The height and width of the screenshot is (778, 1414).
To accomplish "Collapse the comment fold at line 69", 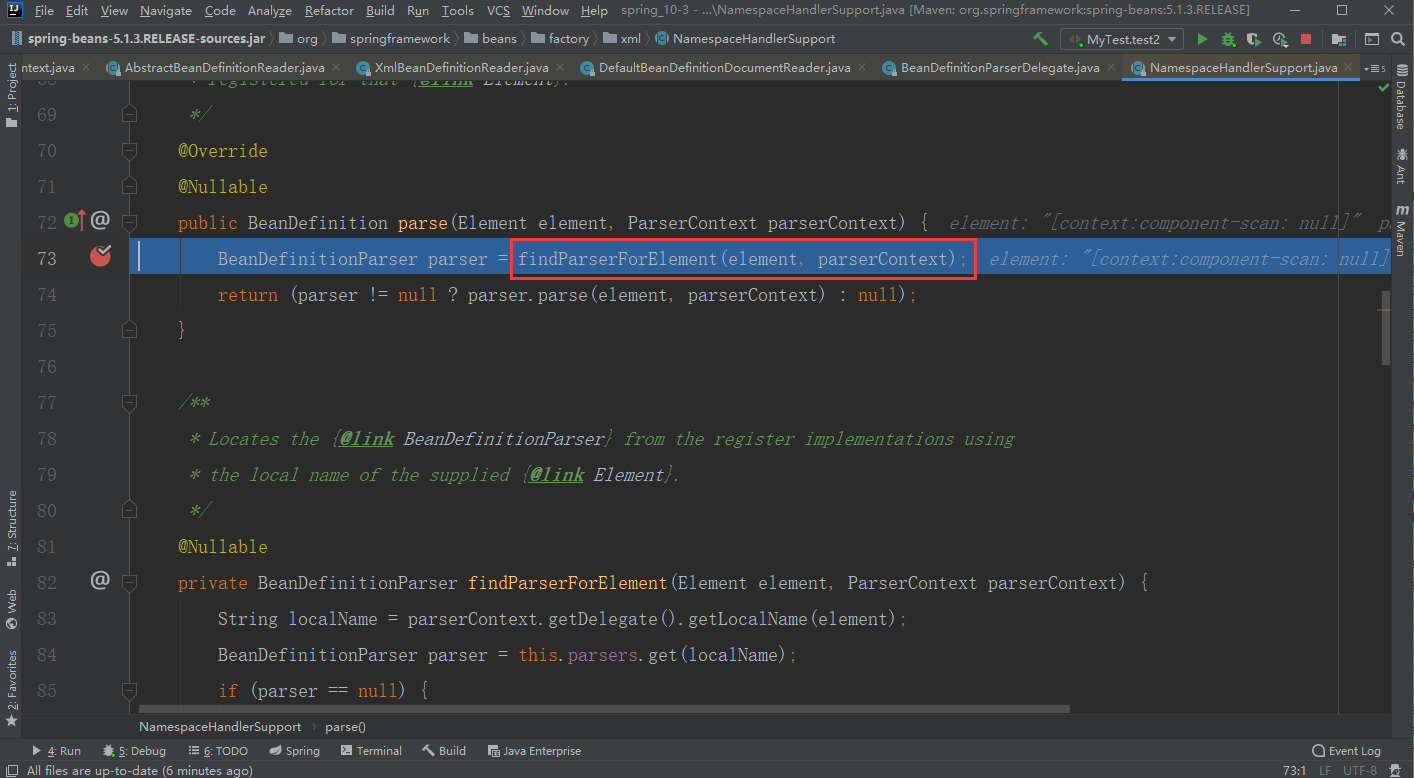I will [x=129, y=115].
